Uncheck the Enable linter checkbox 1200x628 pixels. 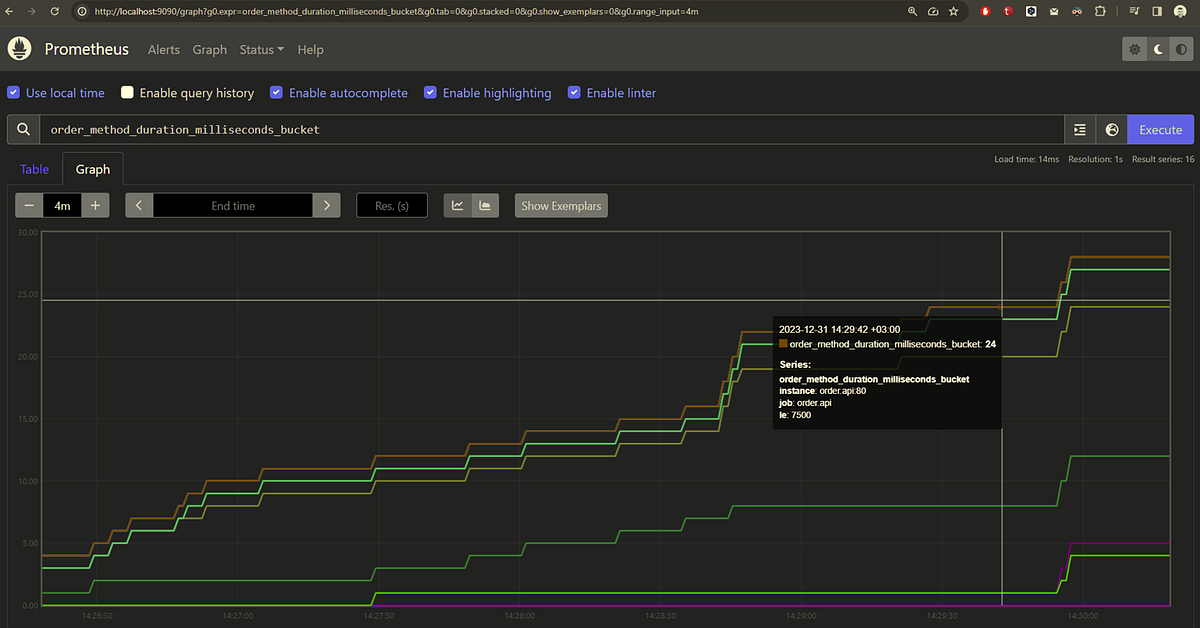click(x=574, y=92)
